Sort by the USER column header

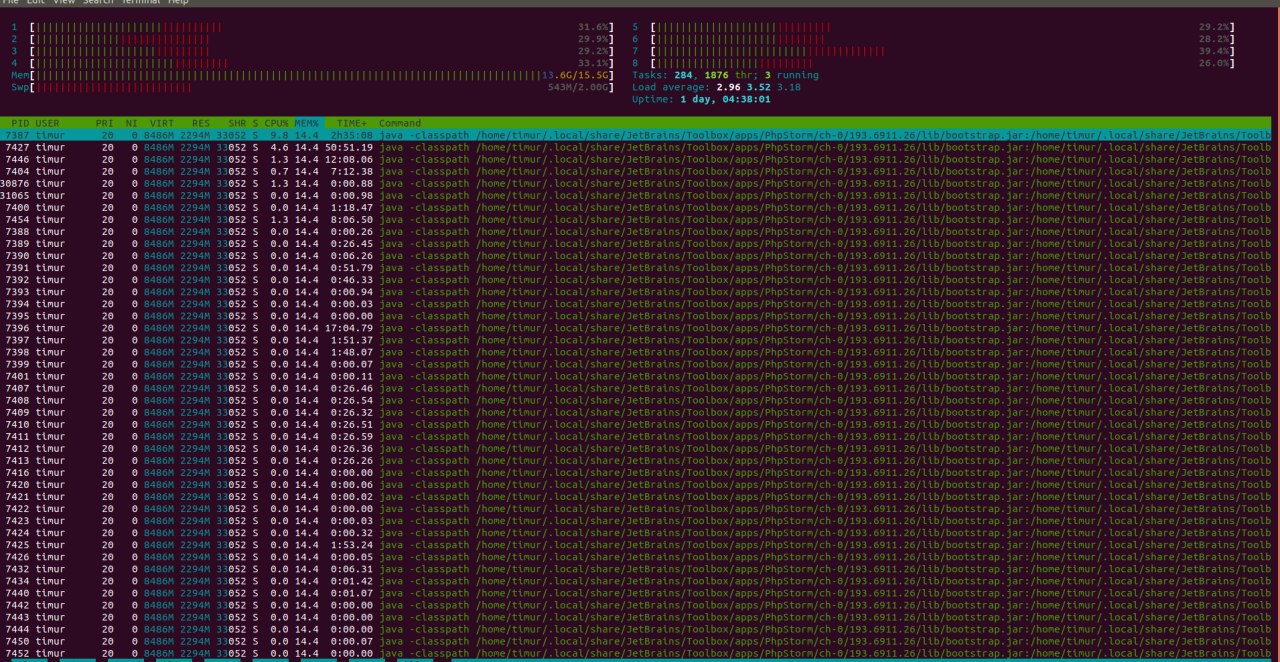(x=48, y=123)
